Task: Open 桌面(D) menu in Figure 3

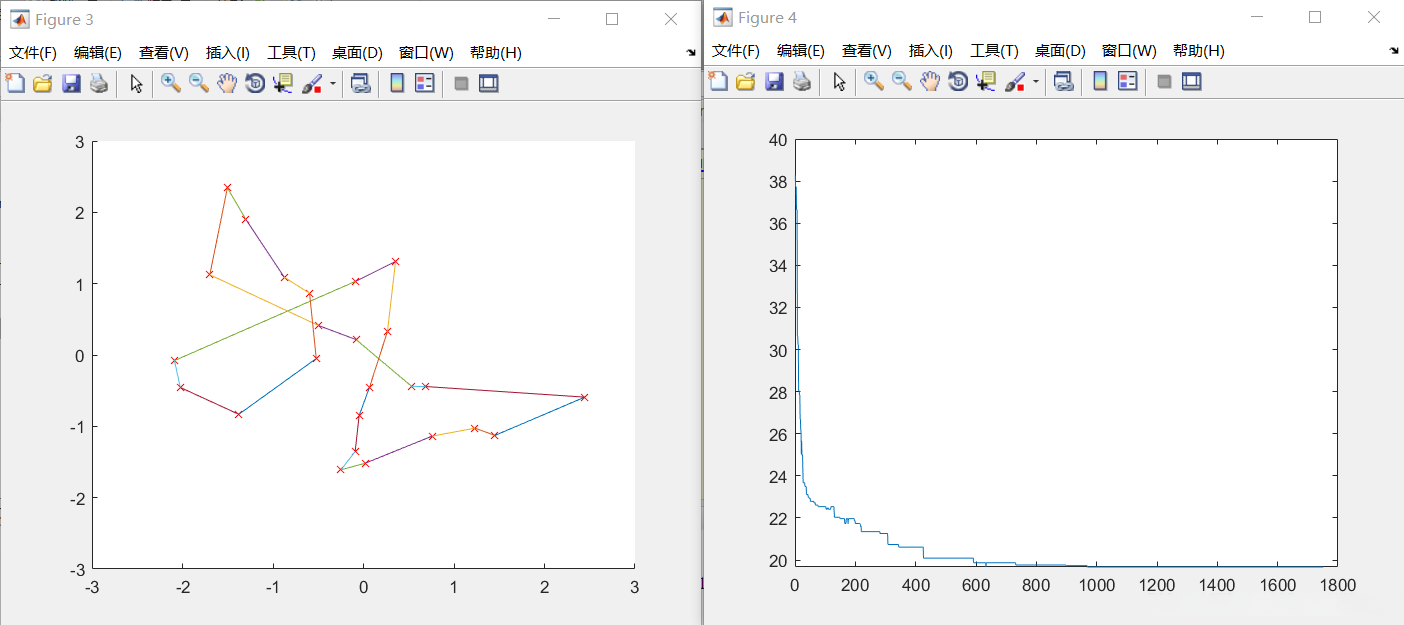Action: [x=357, y=52]
